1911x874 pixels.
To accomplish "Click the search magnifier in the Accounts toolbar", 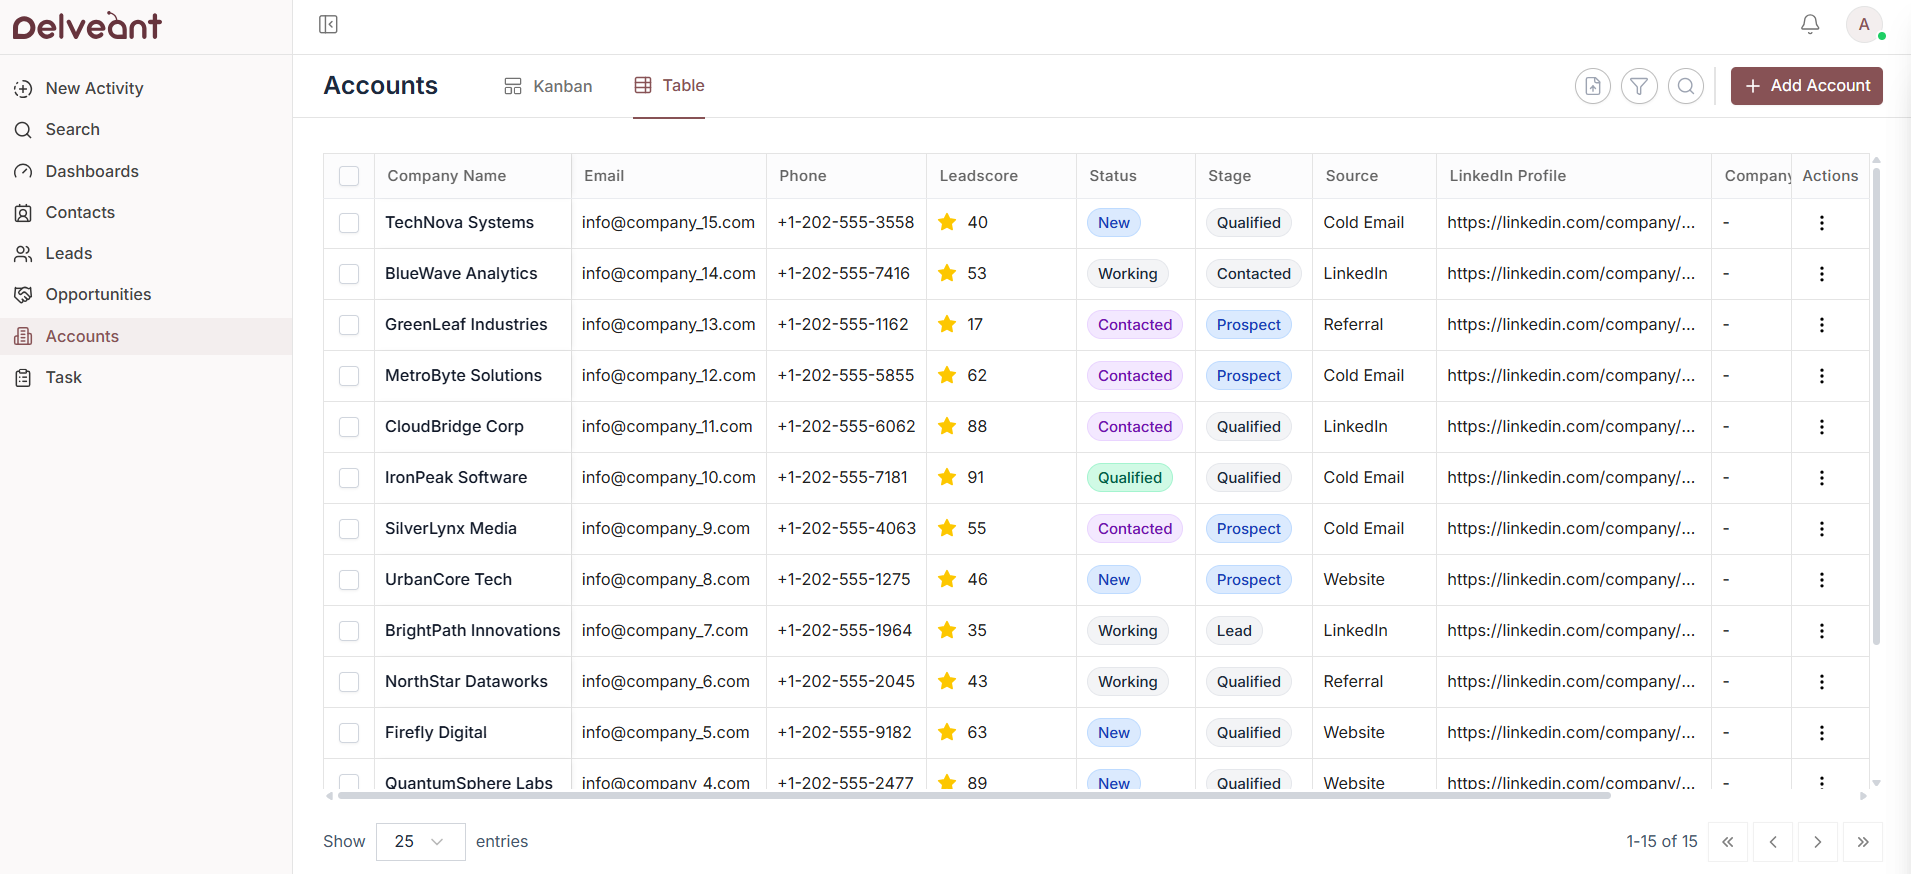I will coord(1685,86).
